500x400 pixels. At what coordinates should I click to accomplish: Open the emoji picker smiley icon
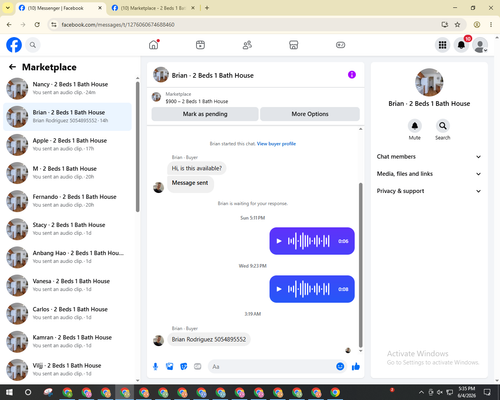(340, 367)
